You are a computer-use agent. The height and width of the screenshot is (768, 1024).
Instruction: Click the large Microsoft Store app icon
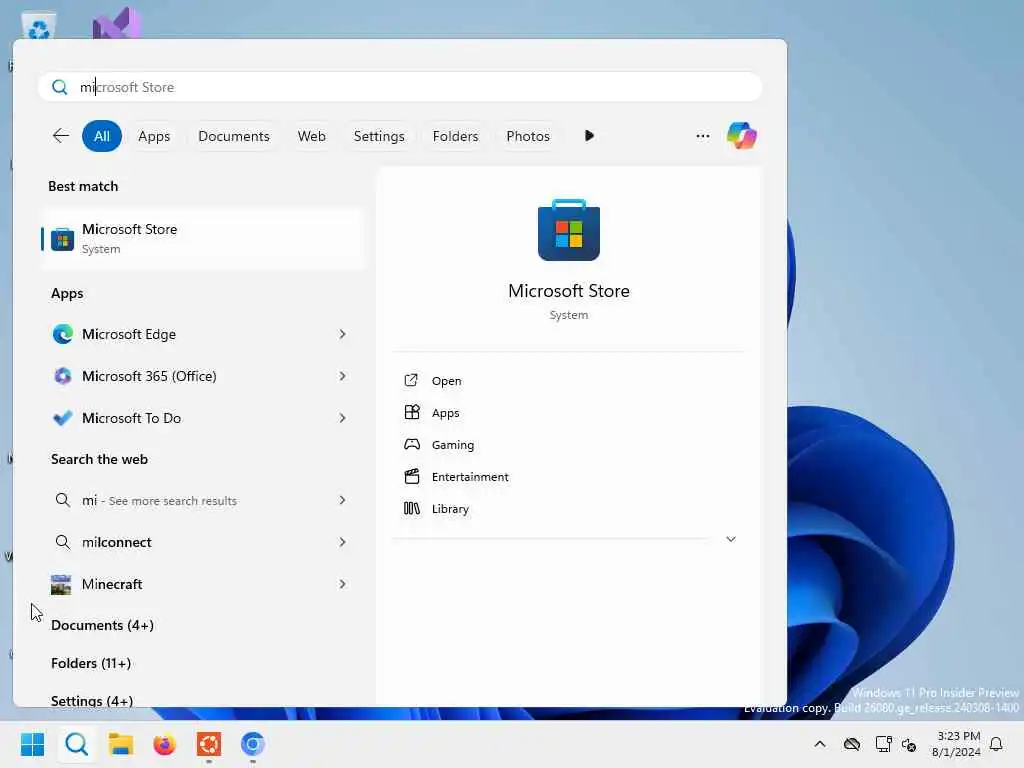(569, 230)
